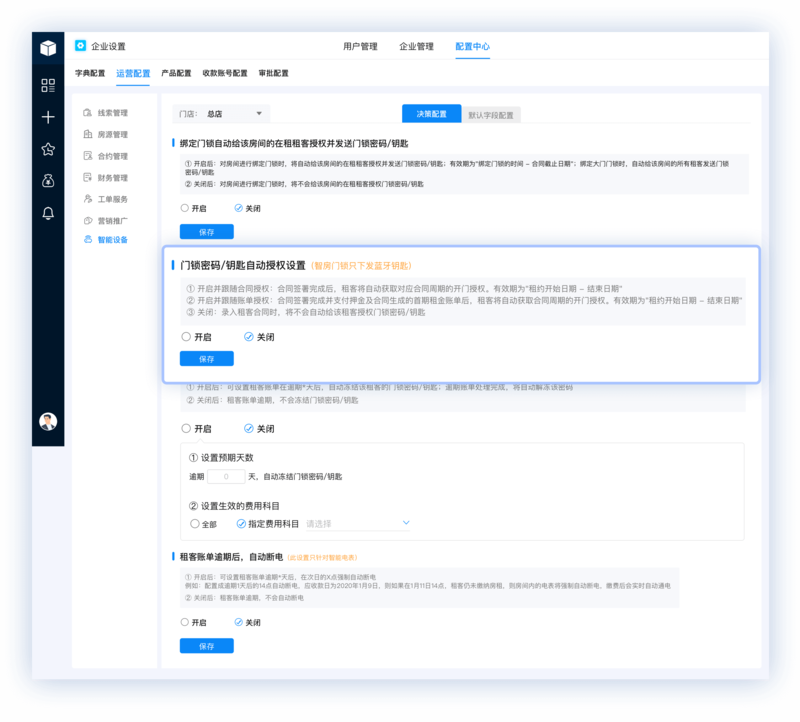This screenshot has width=800, height=722.
Task: Click the bottom 保存 button under 自动断电
Action: [x=207, y=646]
